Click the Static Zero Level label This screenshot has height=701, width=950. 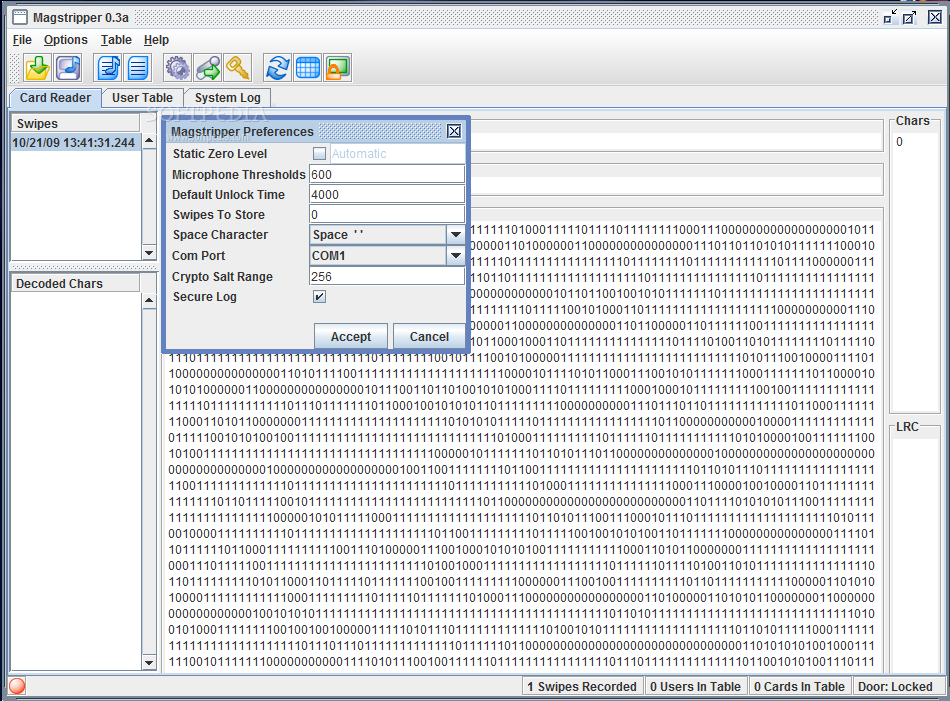pos(220,154)
